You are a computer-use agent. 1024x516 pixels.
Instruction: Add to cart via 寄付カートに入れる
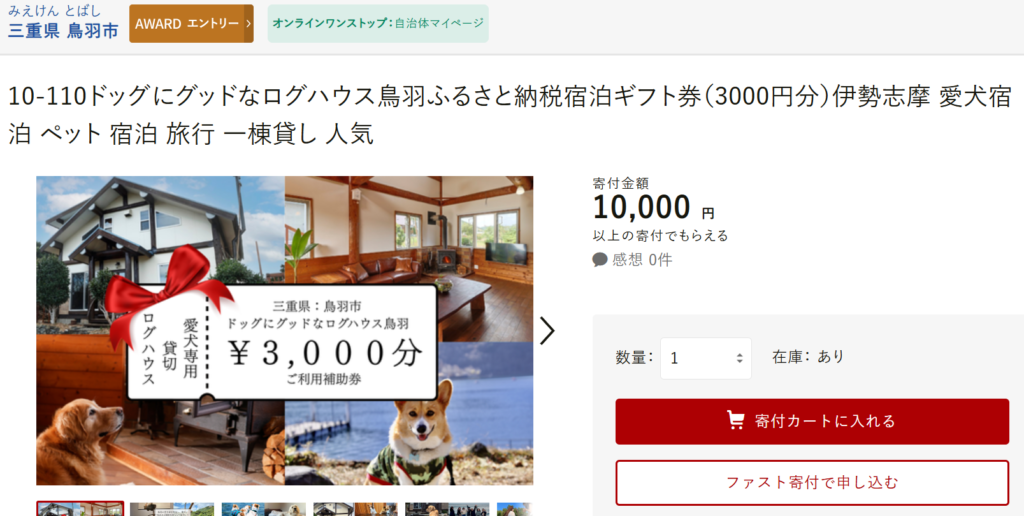tap(812, 421)
